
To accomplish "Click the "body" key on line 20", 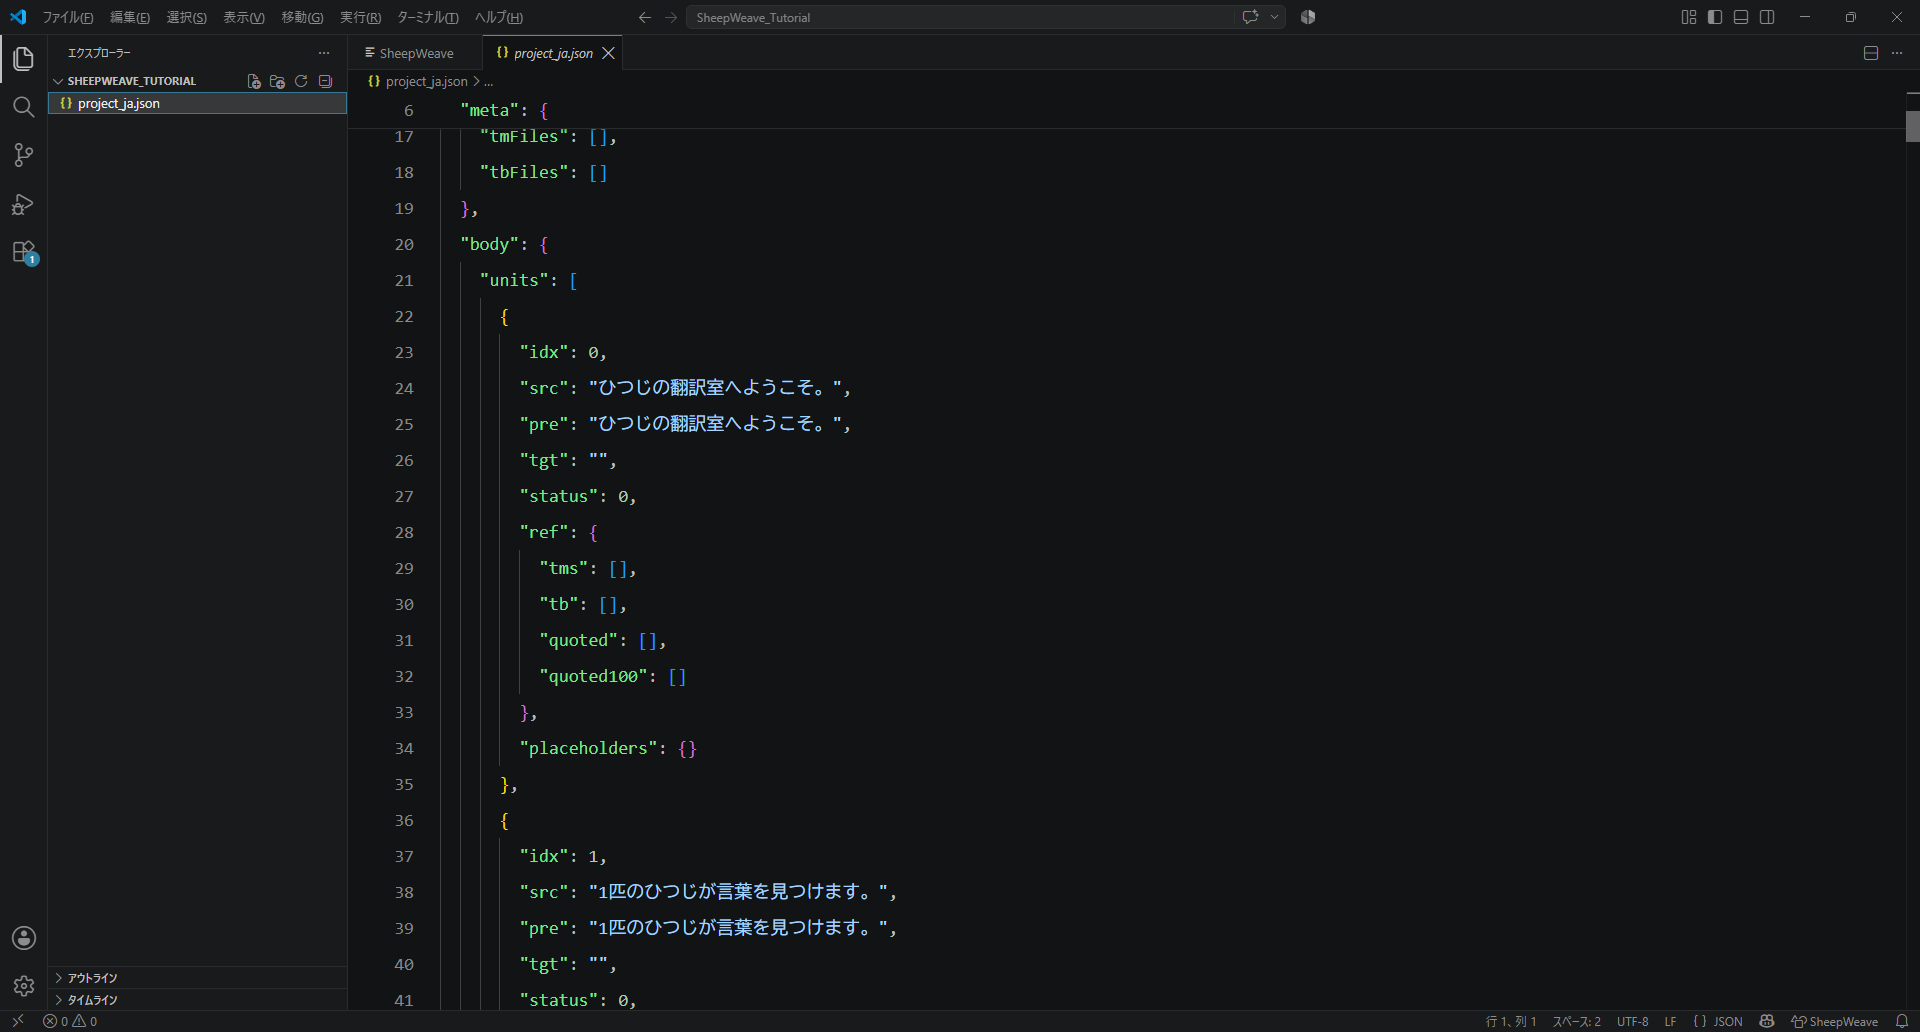I will (x=490, y=244).
